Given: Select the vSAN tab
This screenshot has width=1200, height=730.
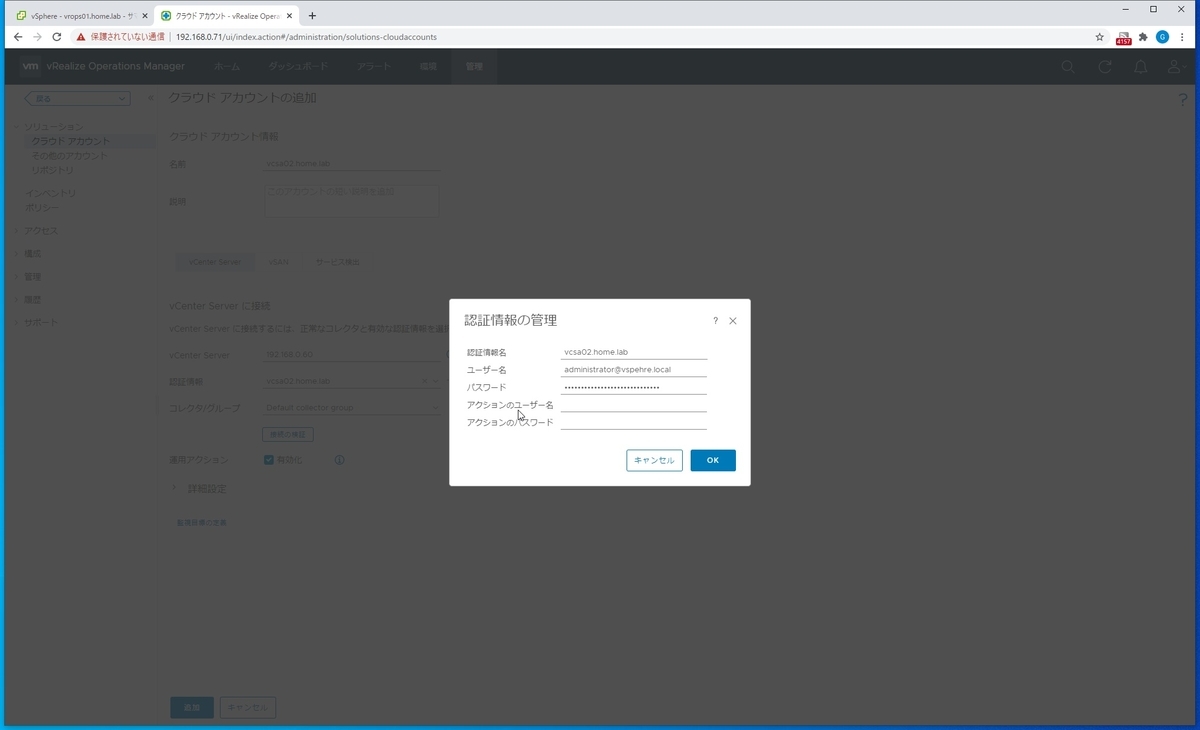Looking at the screenshot, I should click(x=278, y=262).
